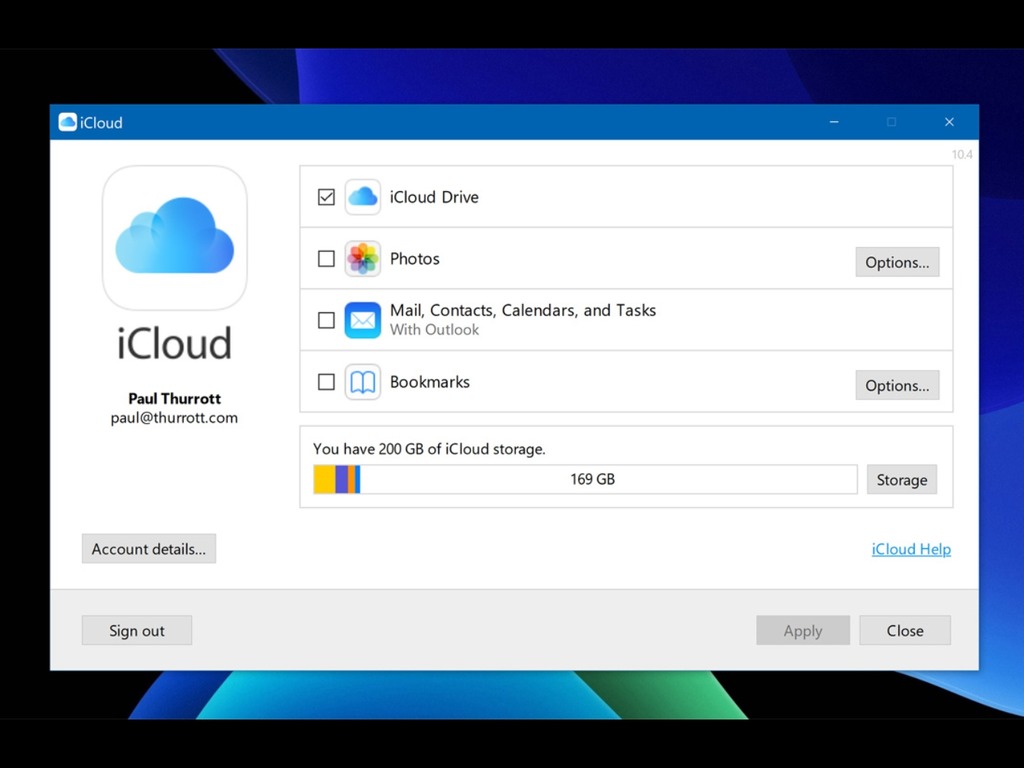Click the Bookmarks book icon
1024x768 pixels.
[362, 382]
